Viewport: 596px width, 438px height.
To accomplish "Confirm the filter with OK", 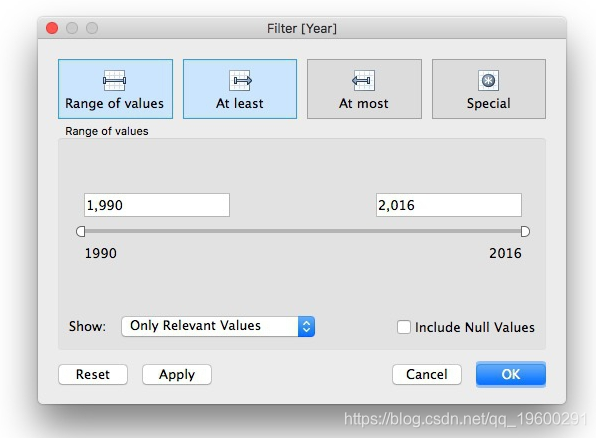I will pyautogui.click(x=511, y=375).
